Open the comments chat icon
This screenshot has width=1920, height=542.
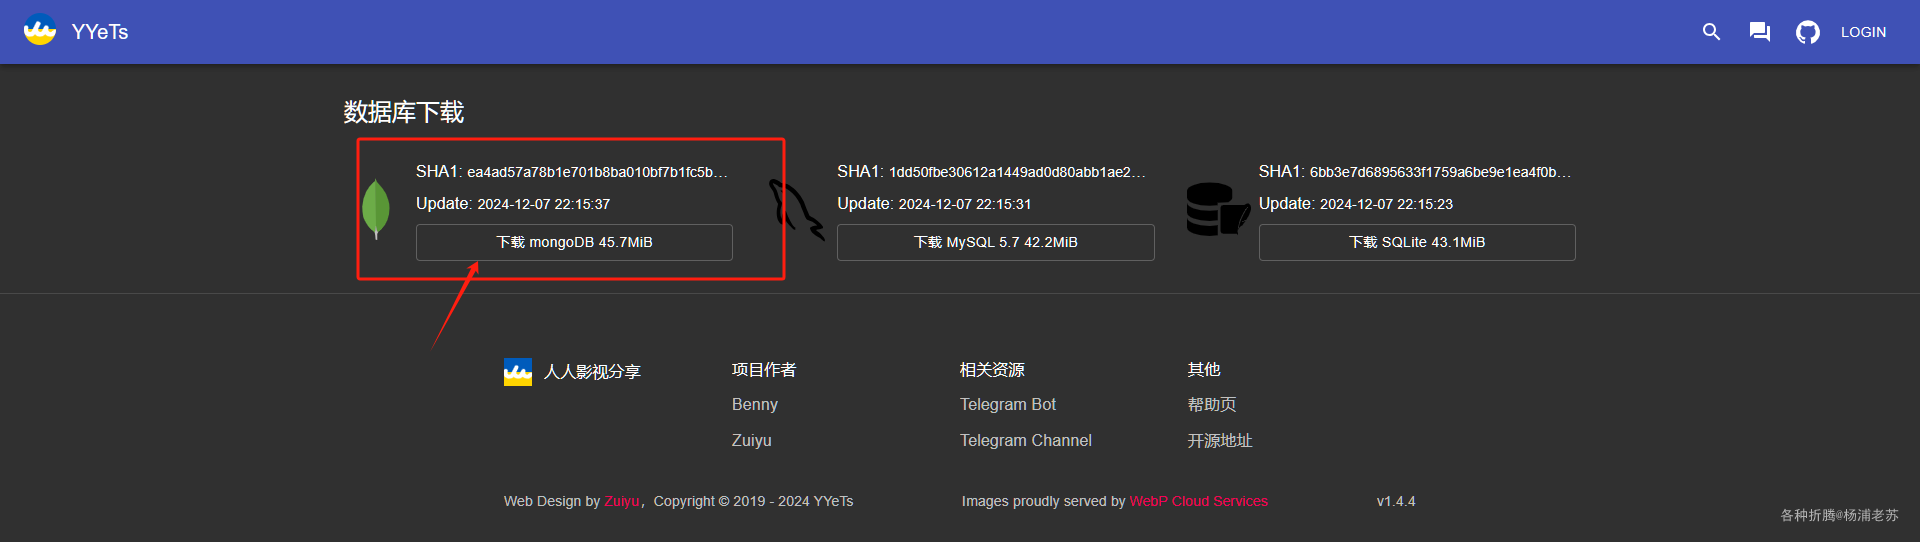(1759, 32)
